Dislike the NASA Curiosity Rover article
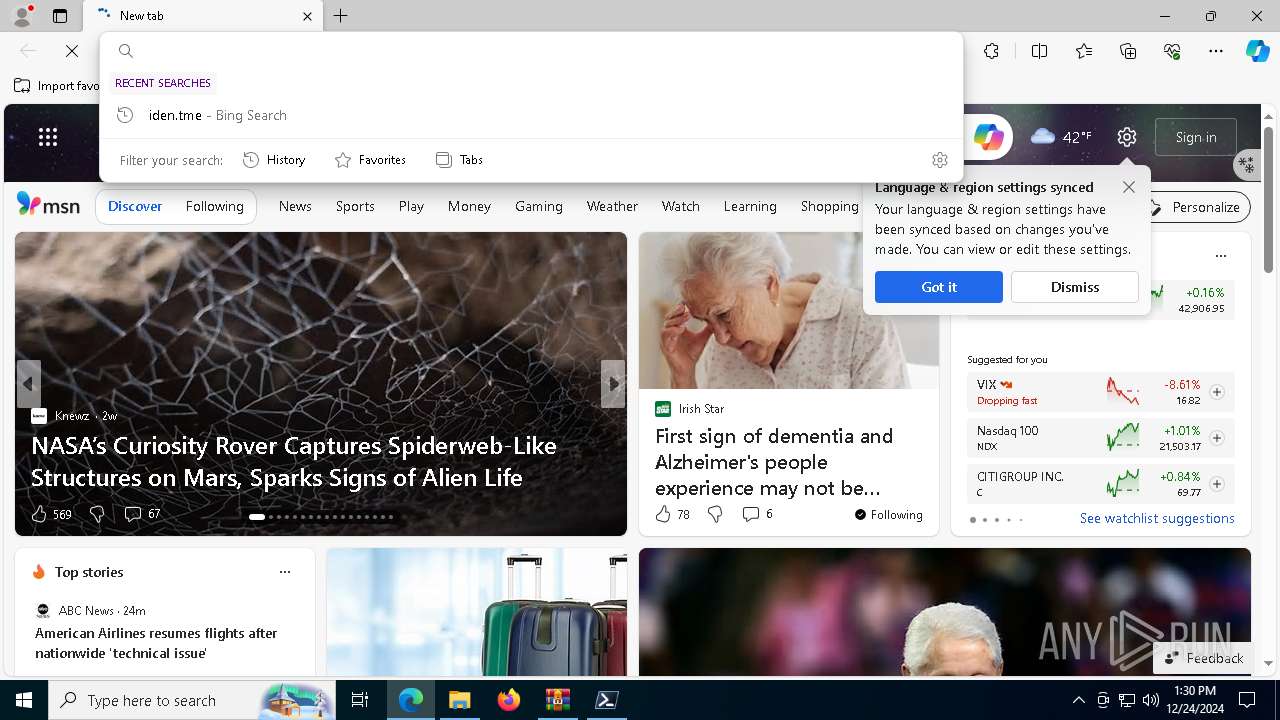The height and width of the screenshot is (720, 1280). coord(97,514)
